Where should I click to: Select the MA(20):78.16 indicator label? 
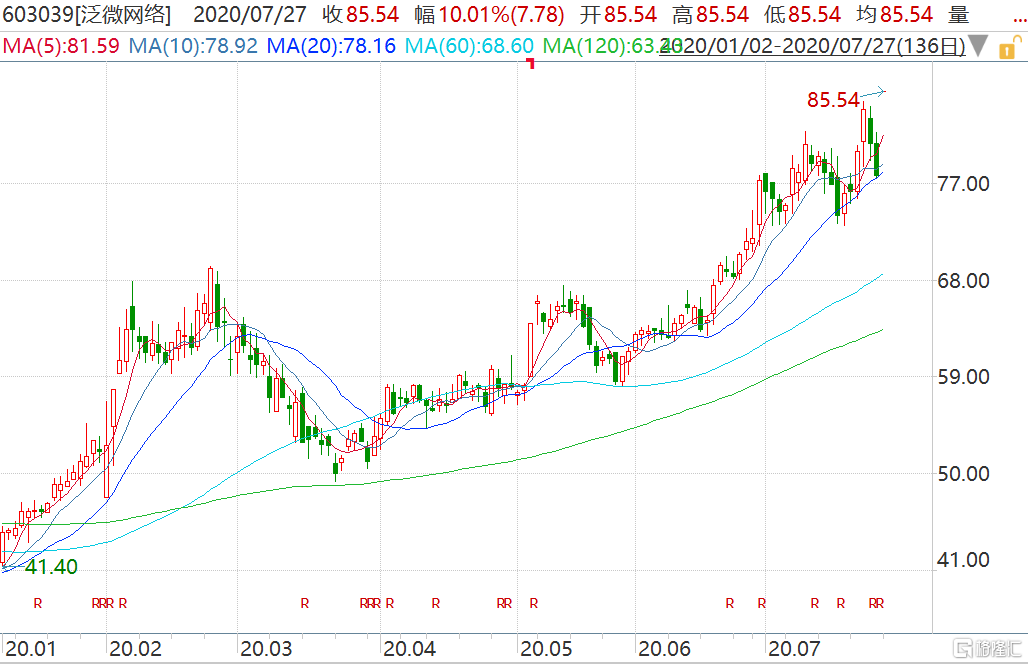point(332,46)
